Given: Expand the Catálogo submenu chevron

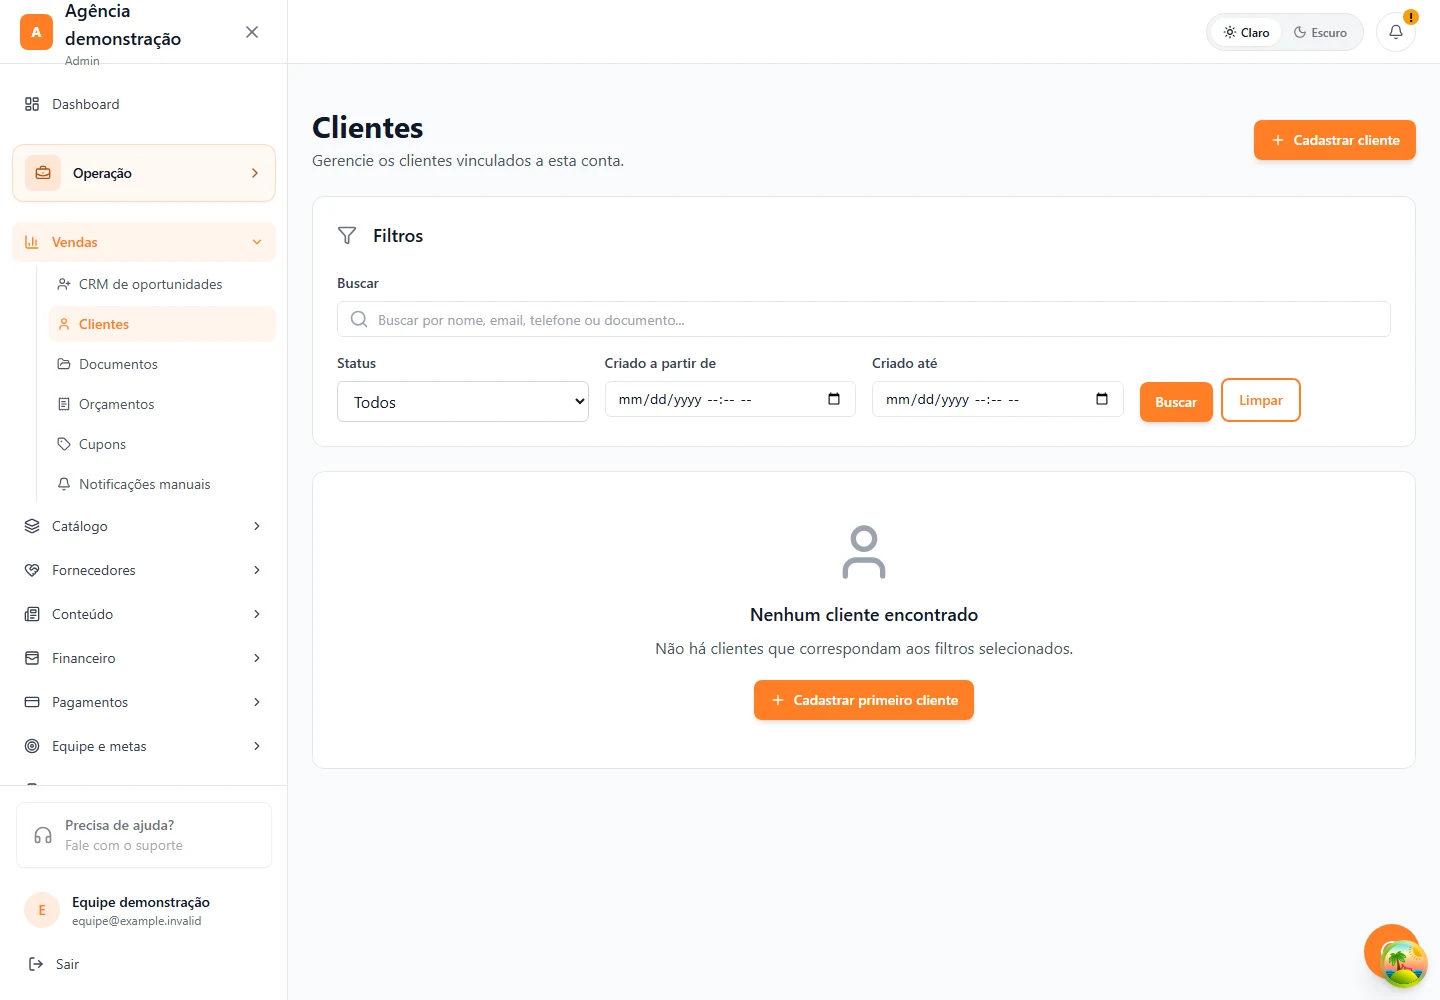Looking at the screenshot, I should click(x=257, y=526).
